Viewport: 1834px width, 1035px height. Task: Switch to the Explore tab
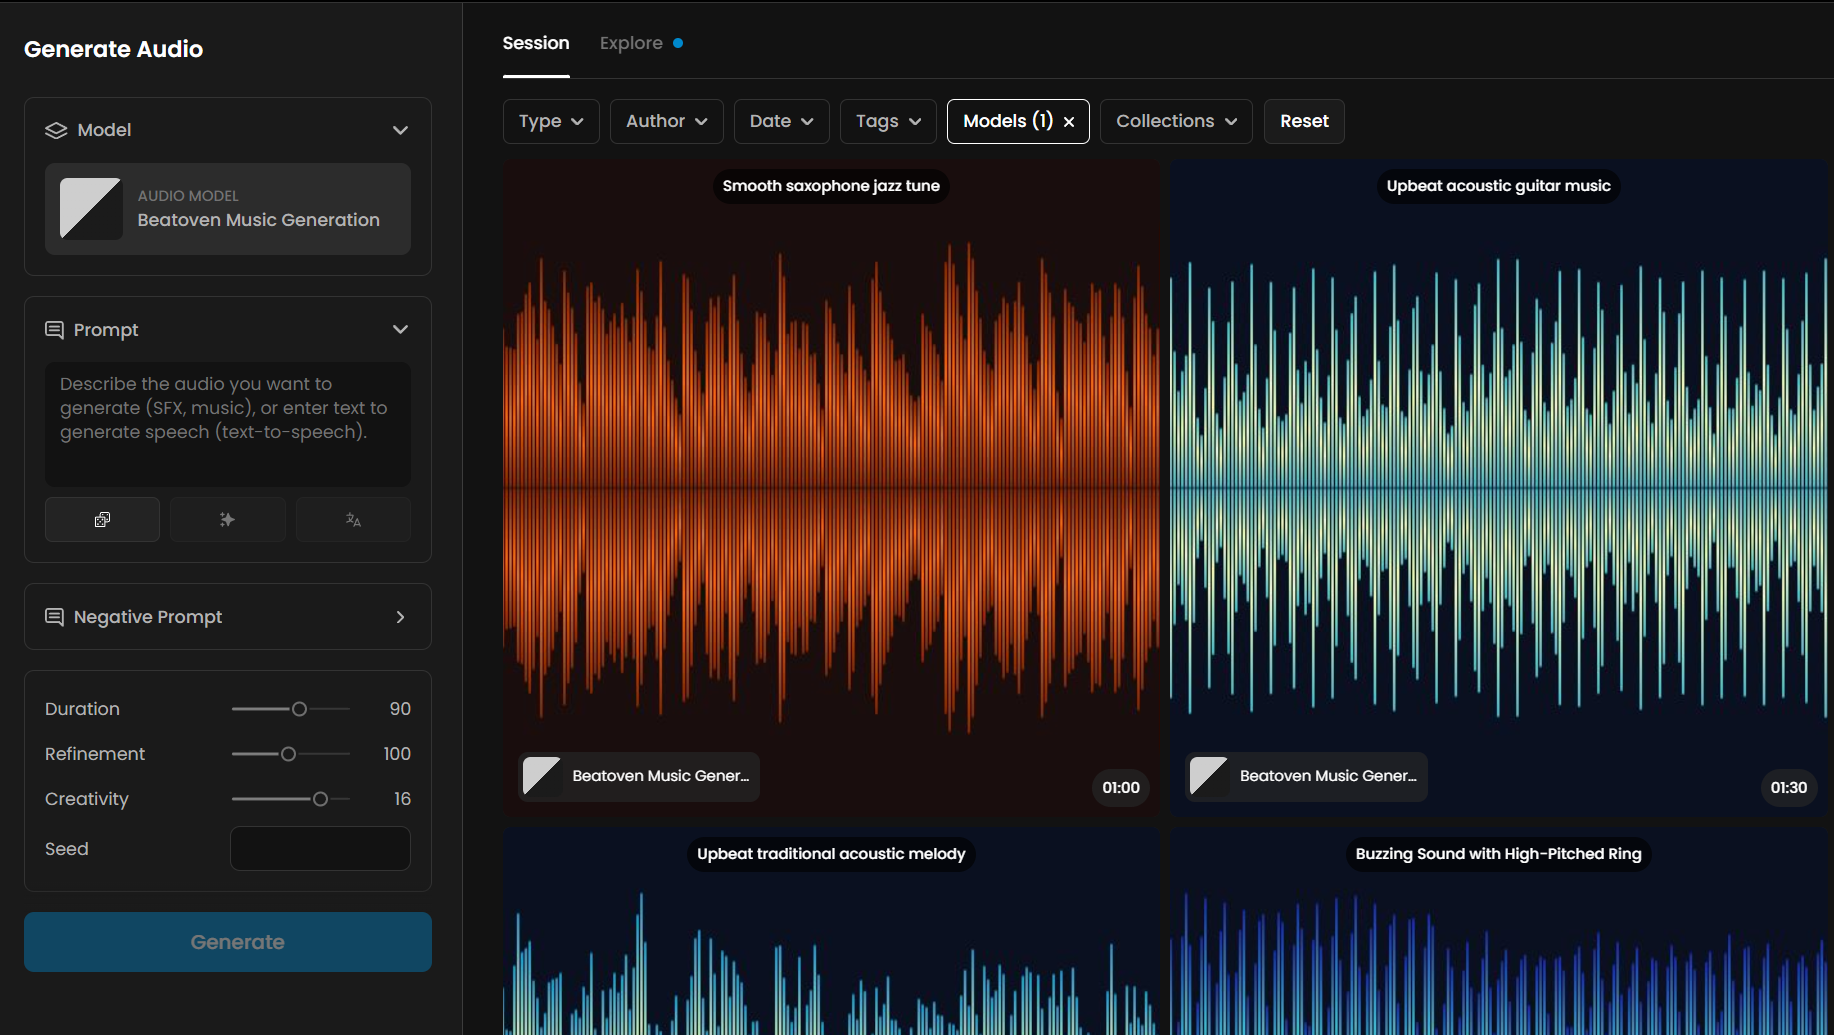pos(631,43)
